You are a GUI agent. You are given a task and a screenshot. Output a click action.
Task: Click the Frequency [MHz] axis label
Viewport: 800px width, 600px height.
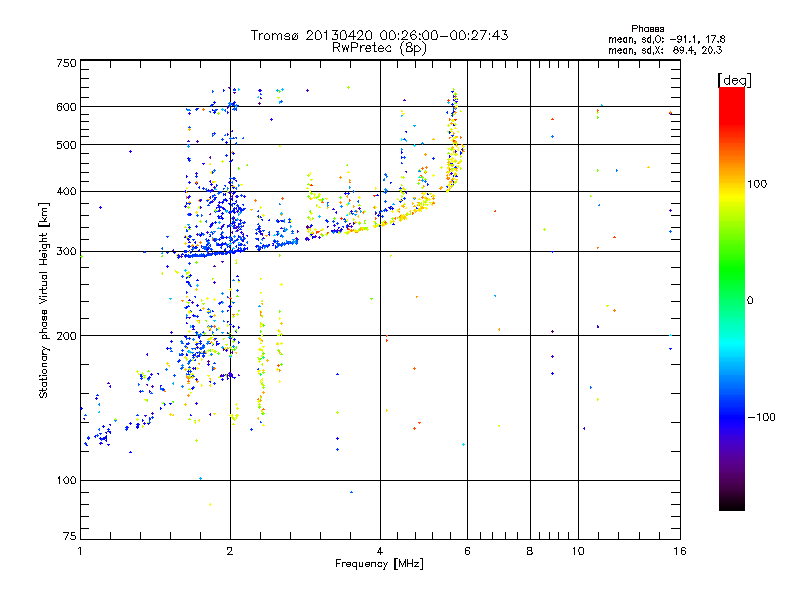379,564
